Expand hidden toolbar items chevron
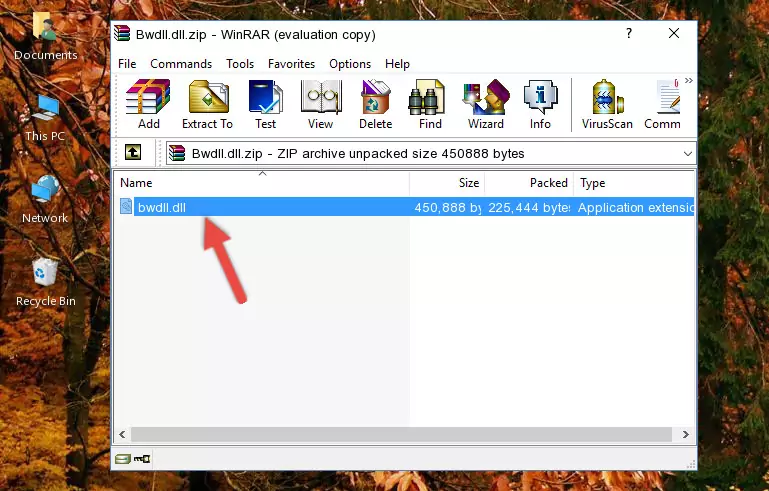769x491 pixels. point(689,80)
